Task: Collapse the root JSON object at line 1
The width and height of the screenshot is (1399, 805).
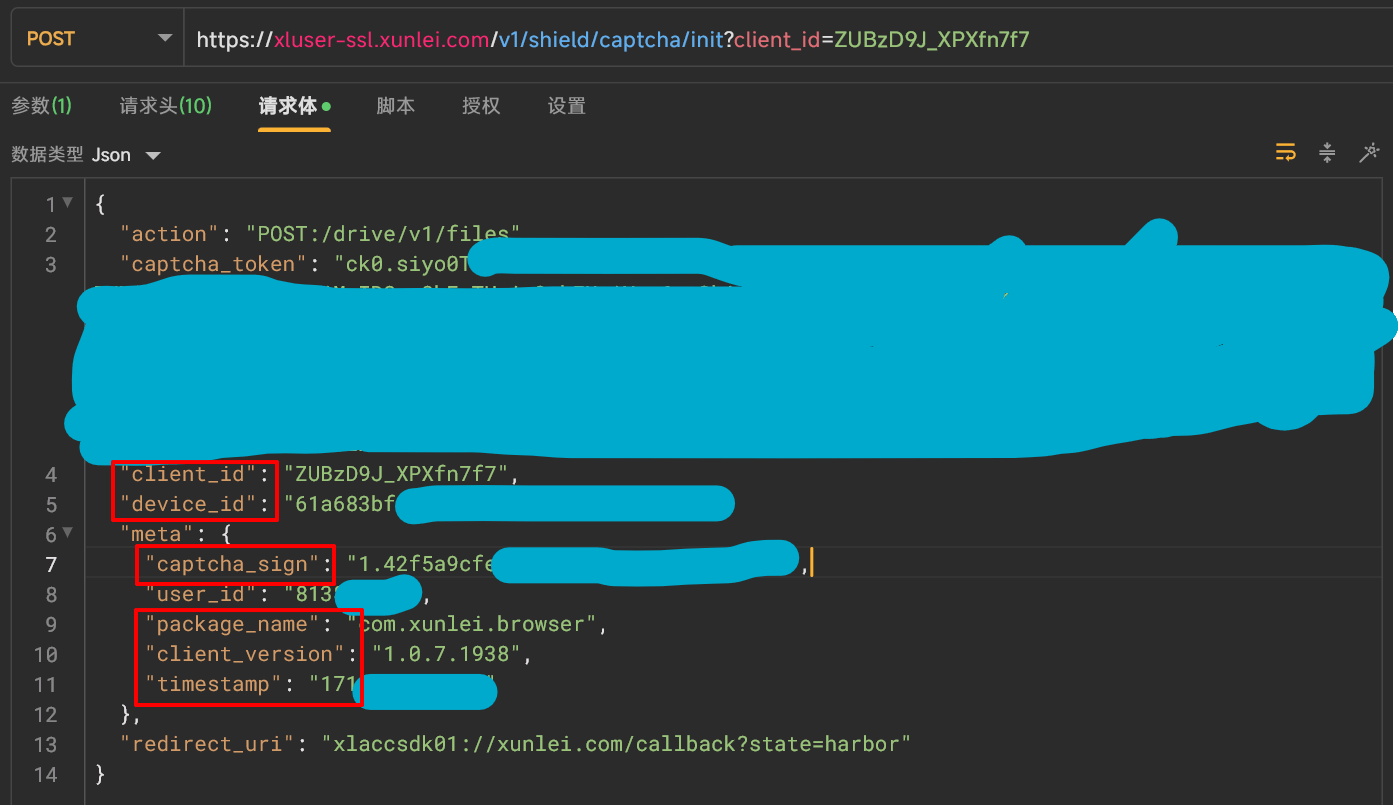Action: tap(68, 203)
